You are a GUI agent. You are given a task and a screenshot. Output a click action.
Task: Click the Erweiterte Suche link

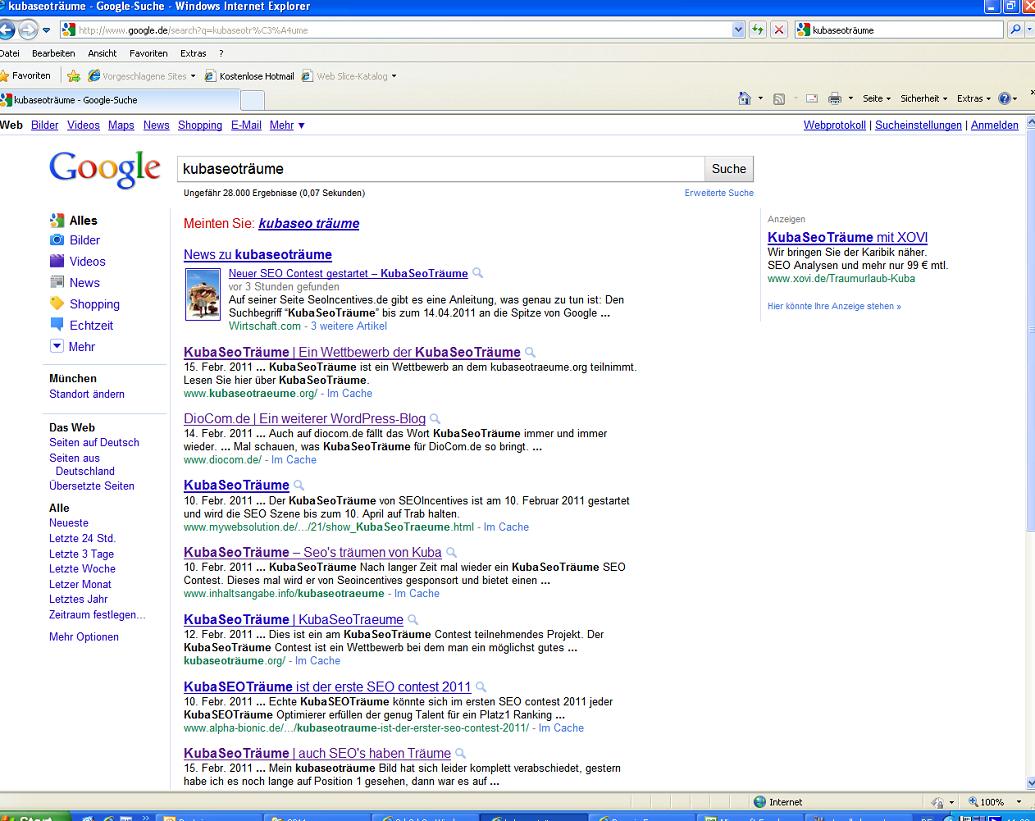tap(719, 193)
